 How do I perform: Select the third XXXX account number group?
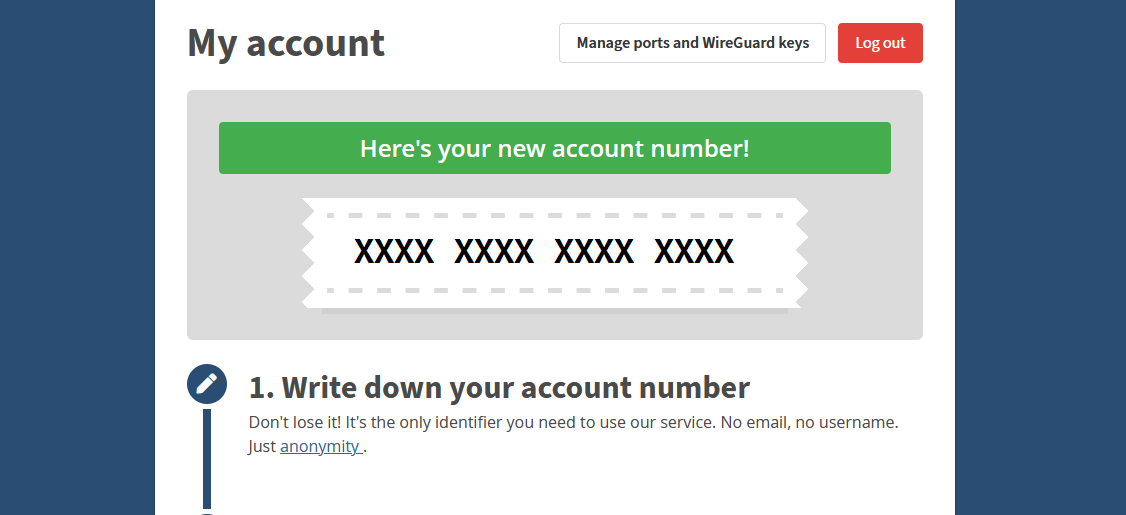pos(594,251)
